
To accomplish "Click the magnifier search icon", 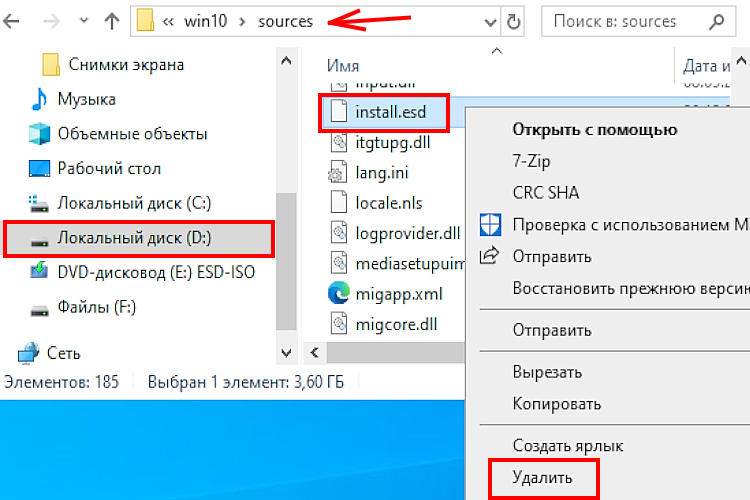I will pyautogui.click(x=716, y=22).
